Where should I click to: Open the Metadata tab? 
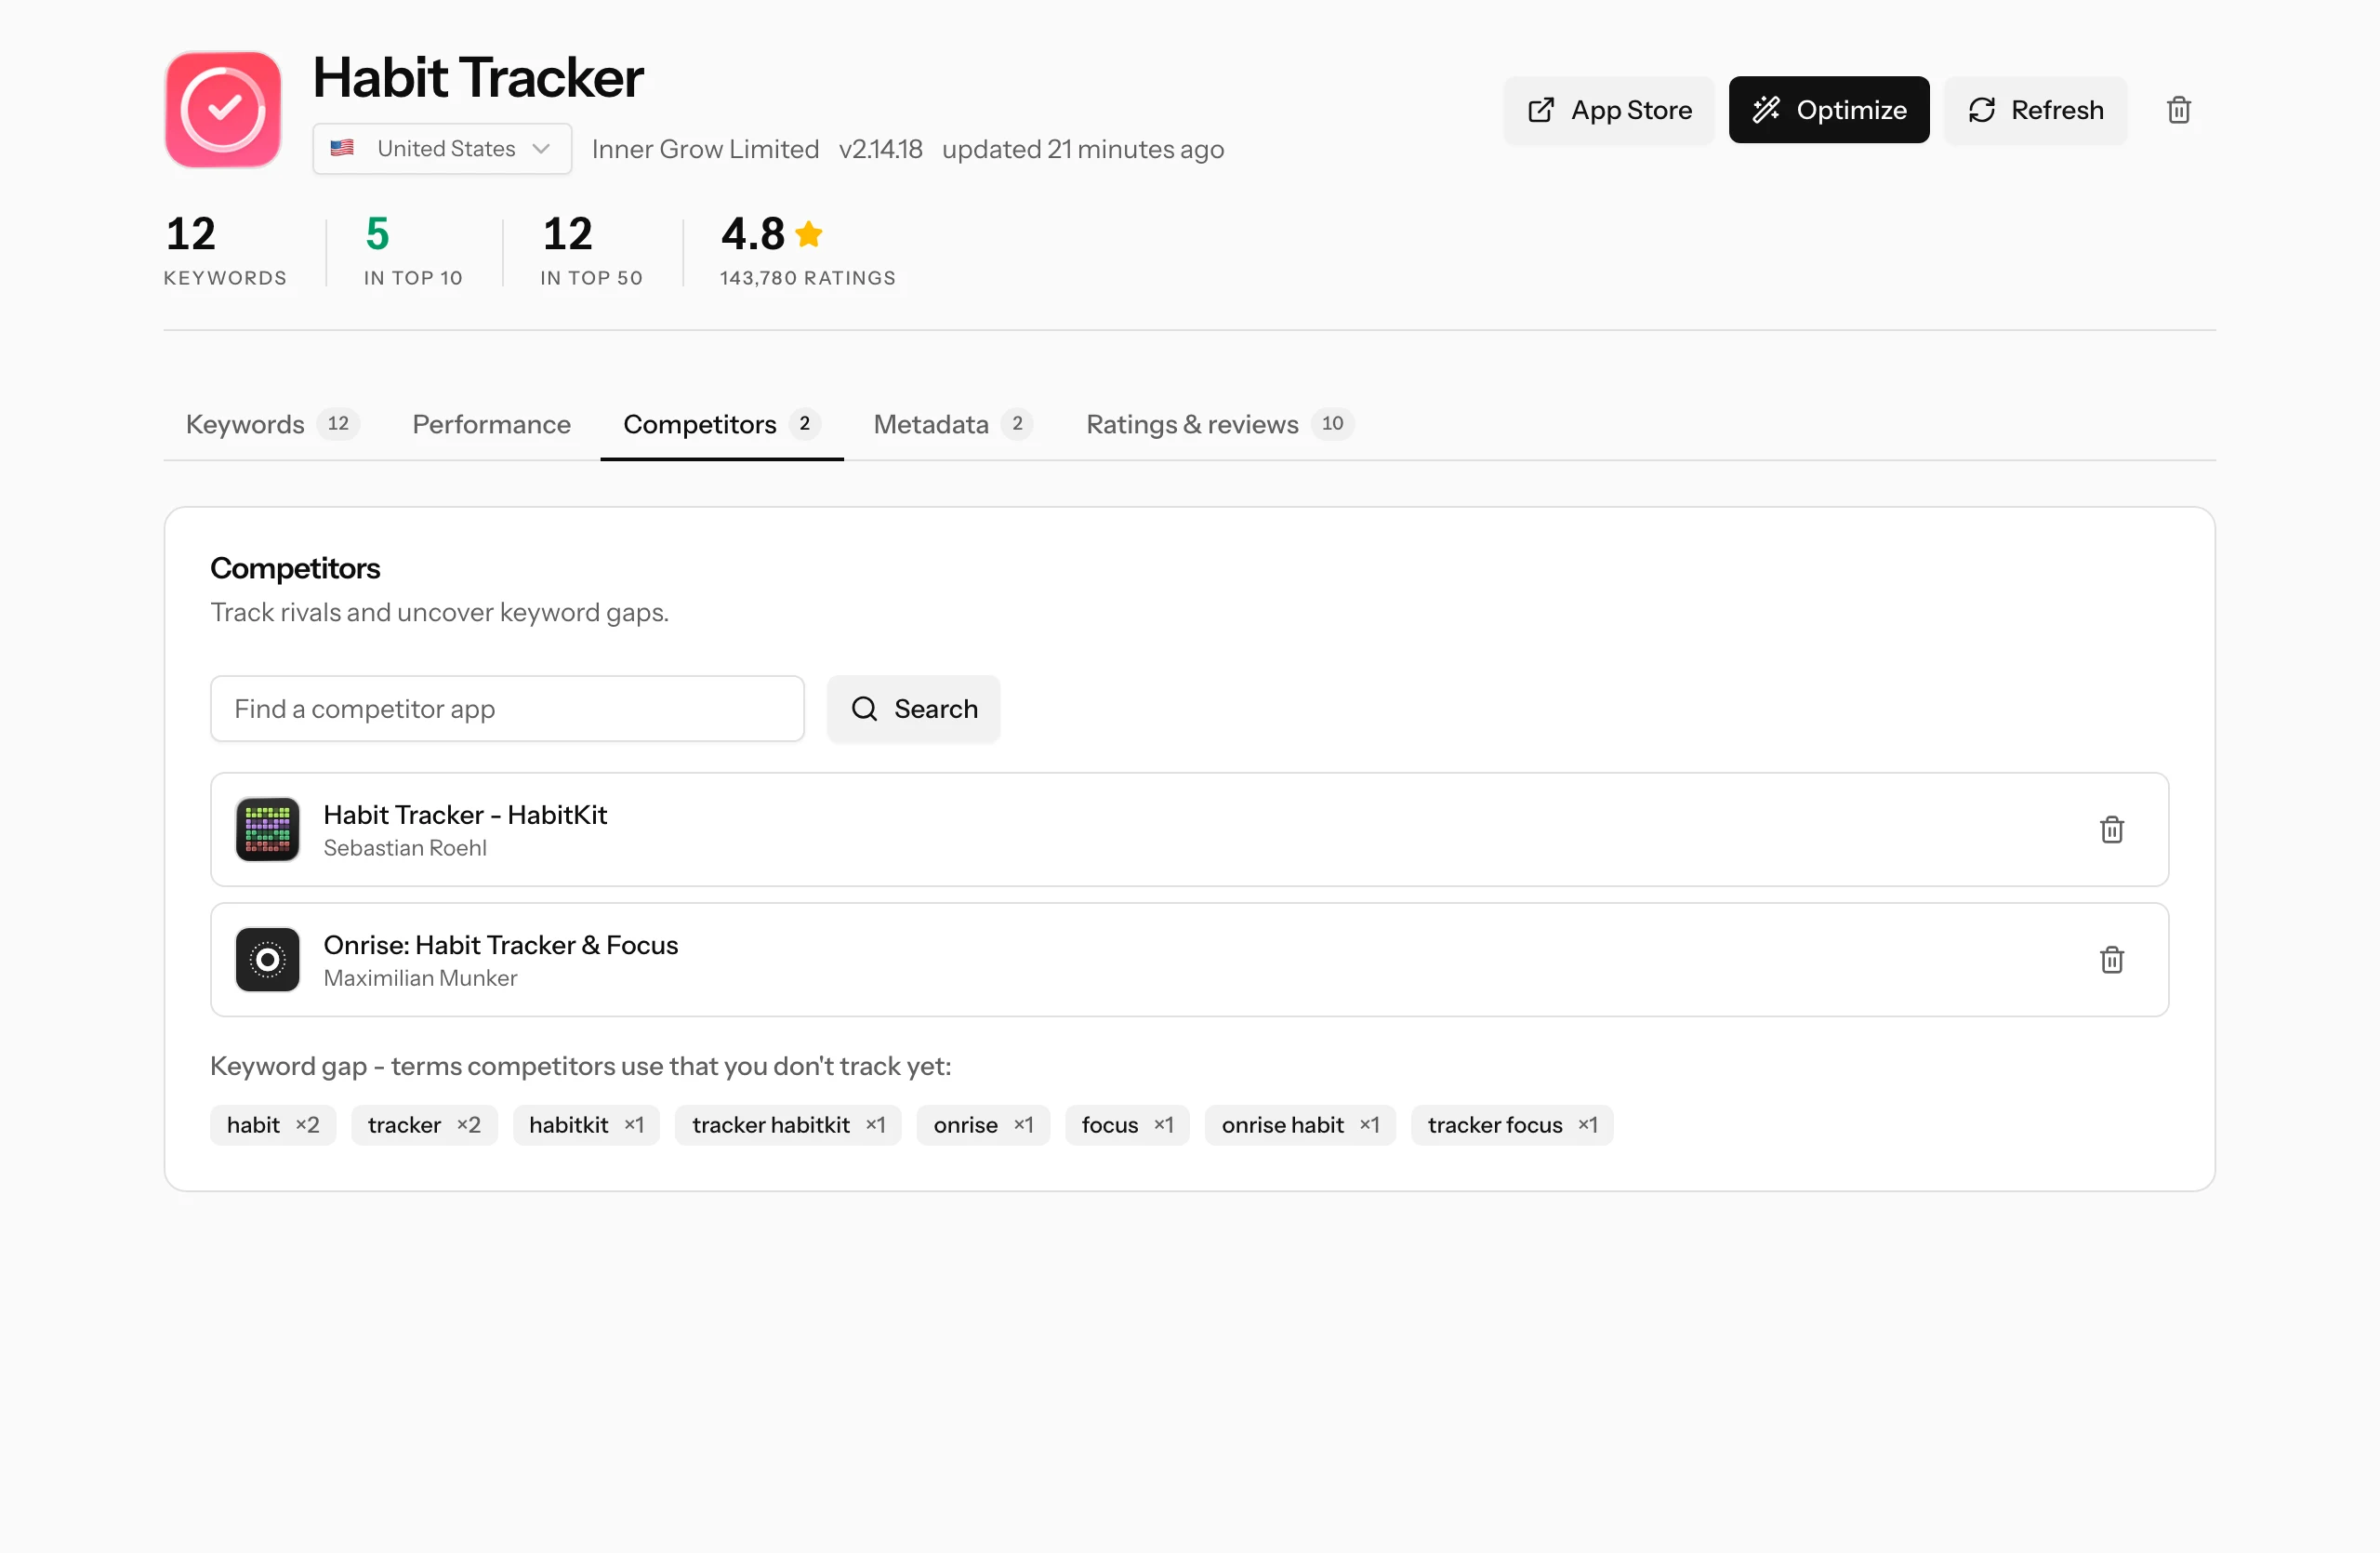click(952, 424)
